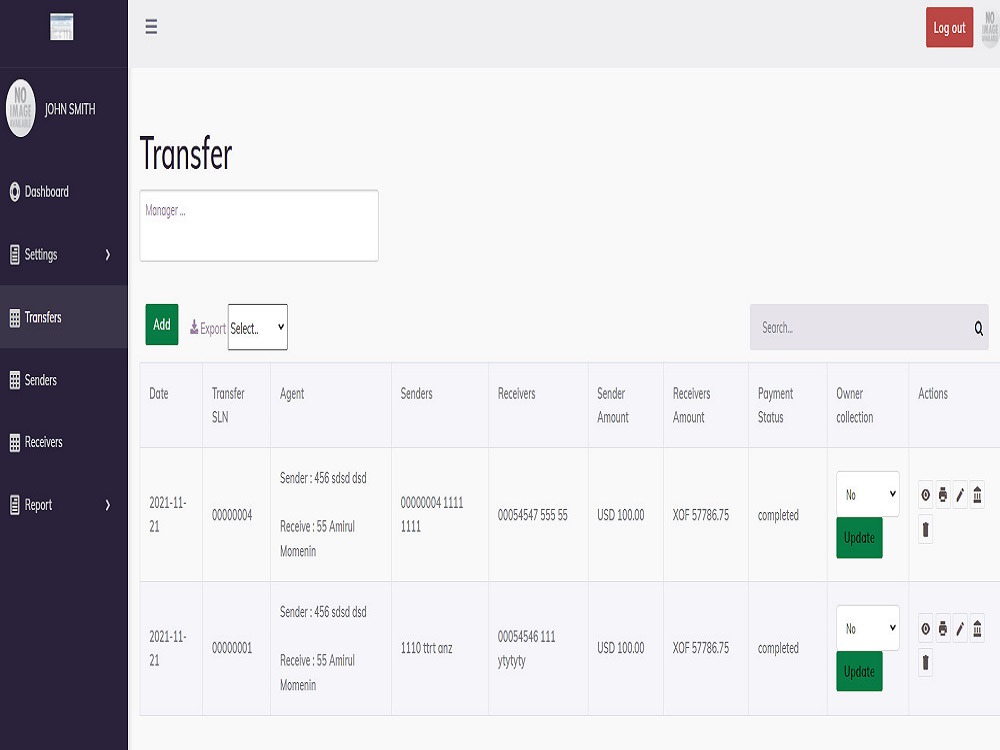Open the Receivers page

(x=64, y=442)
